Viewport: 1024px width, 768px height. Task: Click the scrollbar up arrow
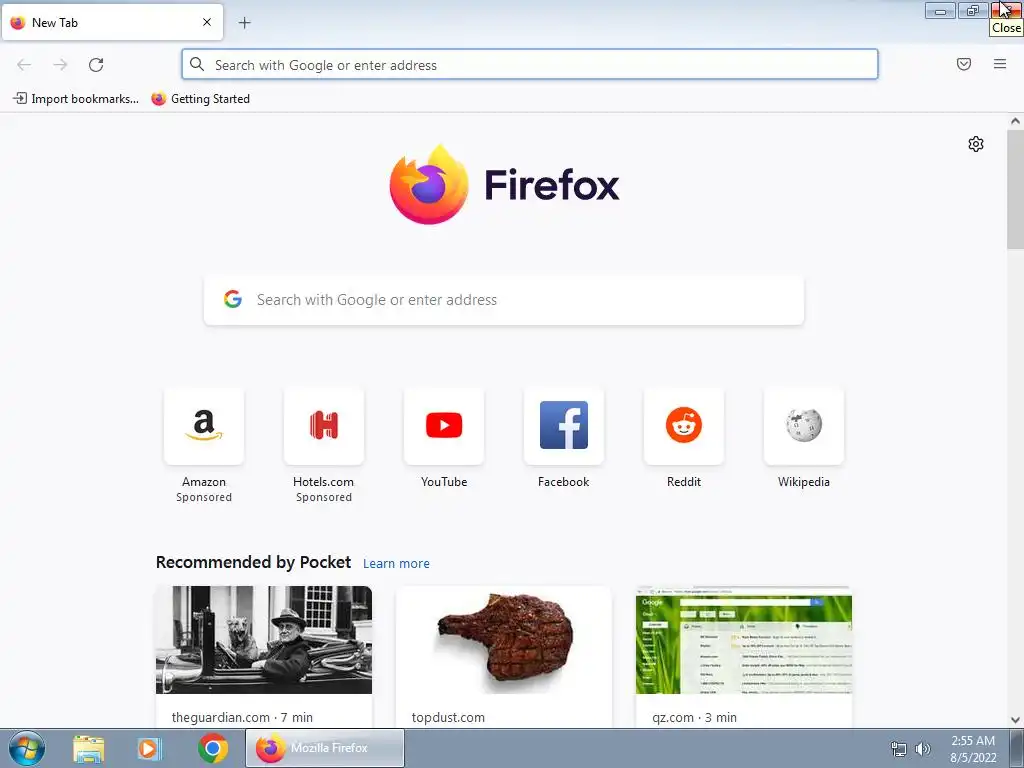[x=1015, y=121]
